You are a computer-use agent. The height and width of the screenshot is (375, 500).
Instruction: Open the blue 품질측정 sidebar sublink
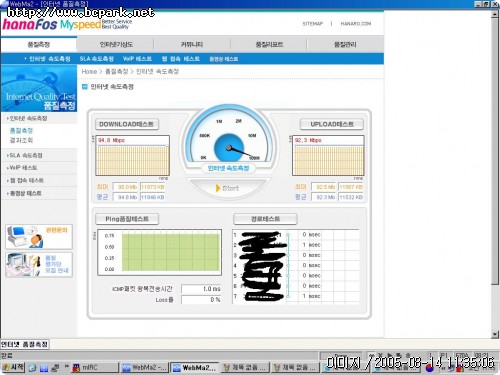tap(21, 131)
